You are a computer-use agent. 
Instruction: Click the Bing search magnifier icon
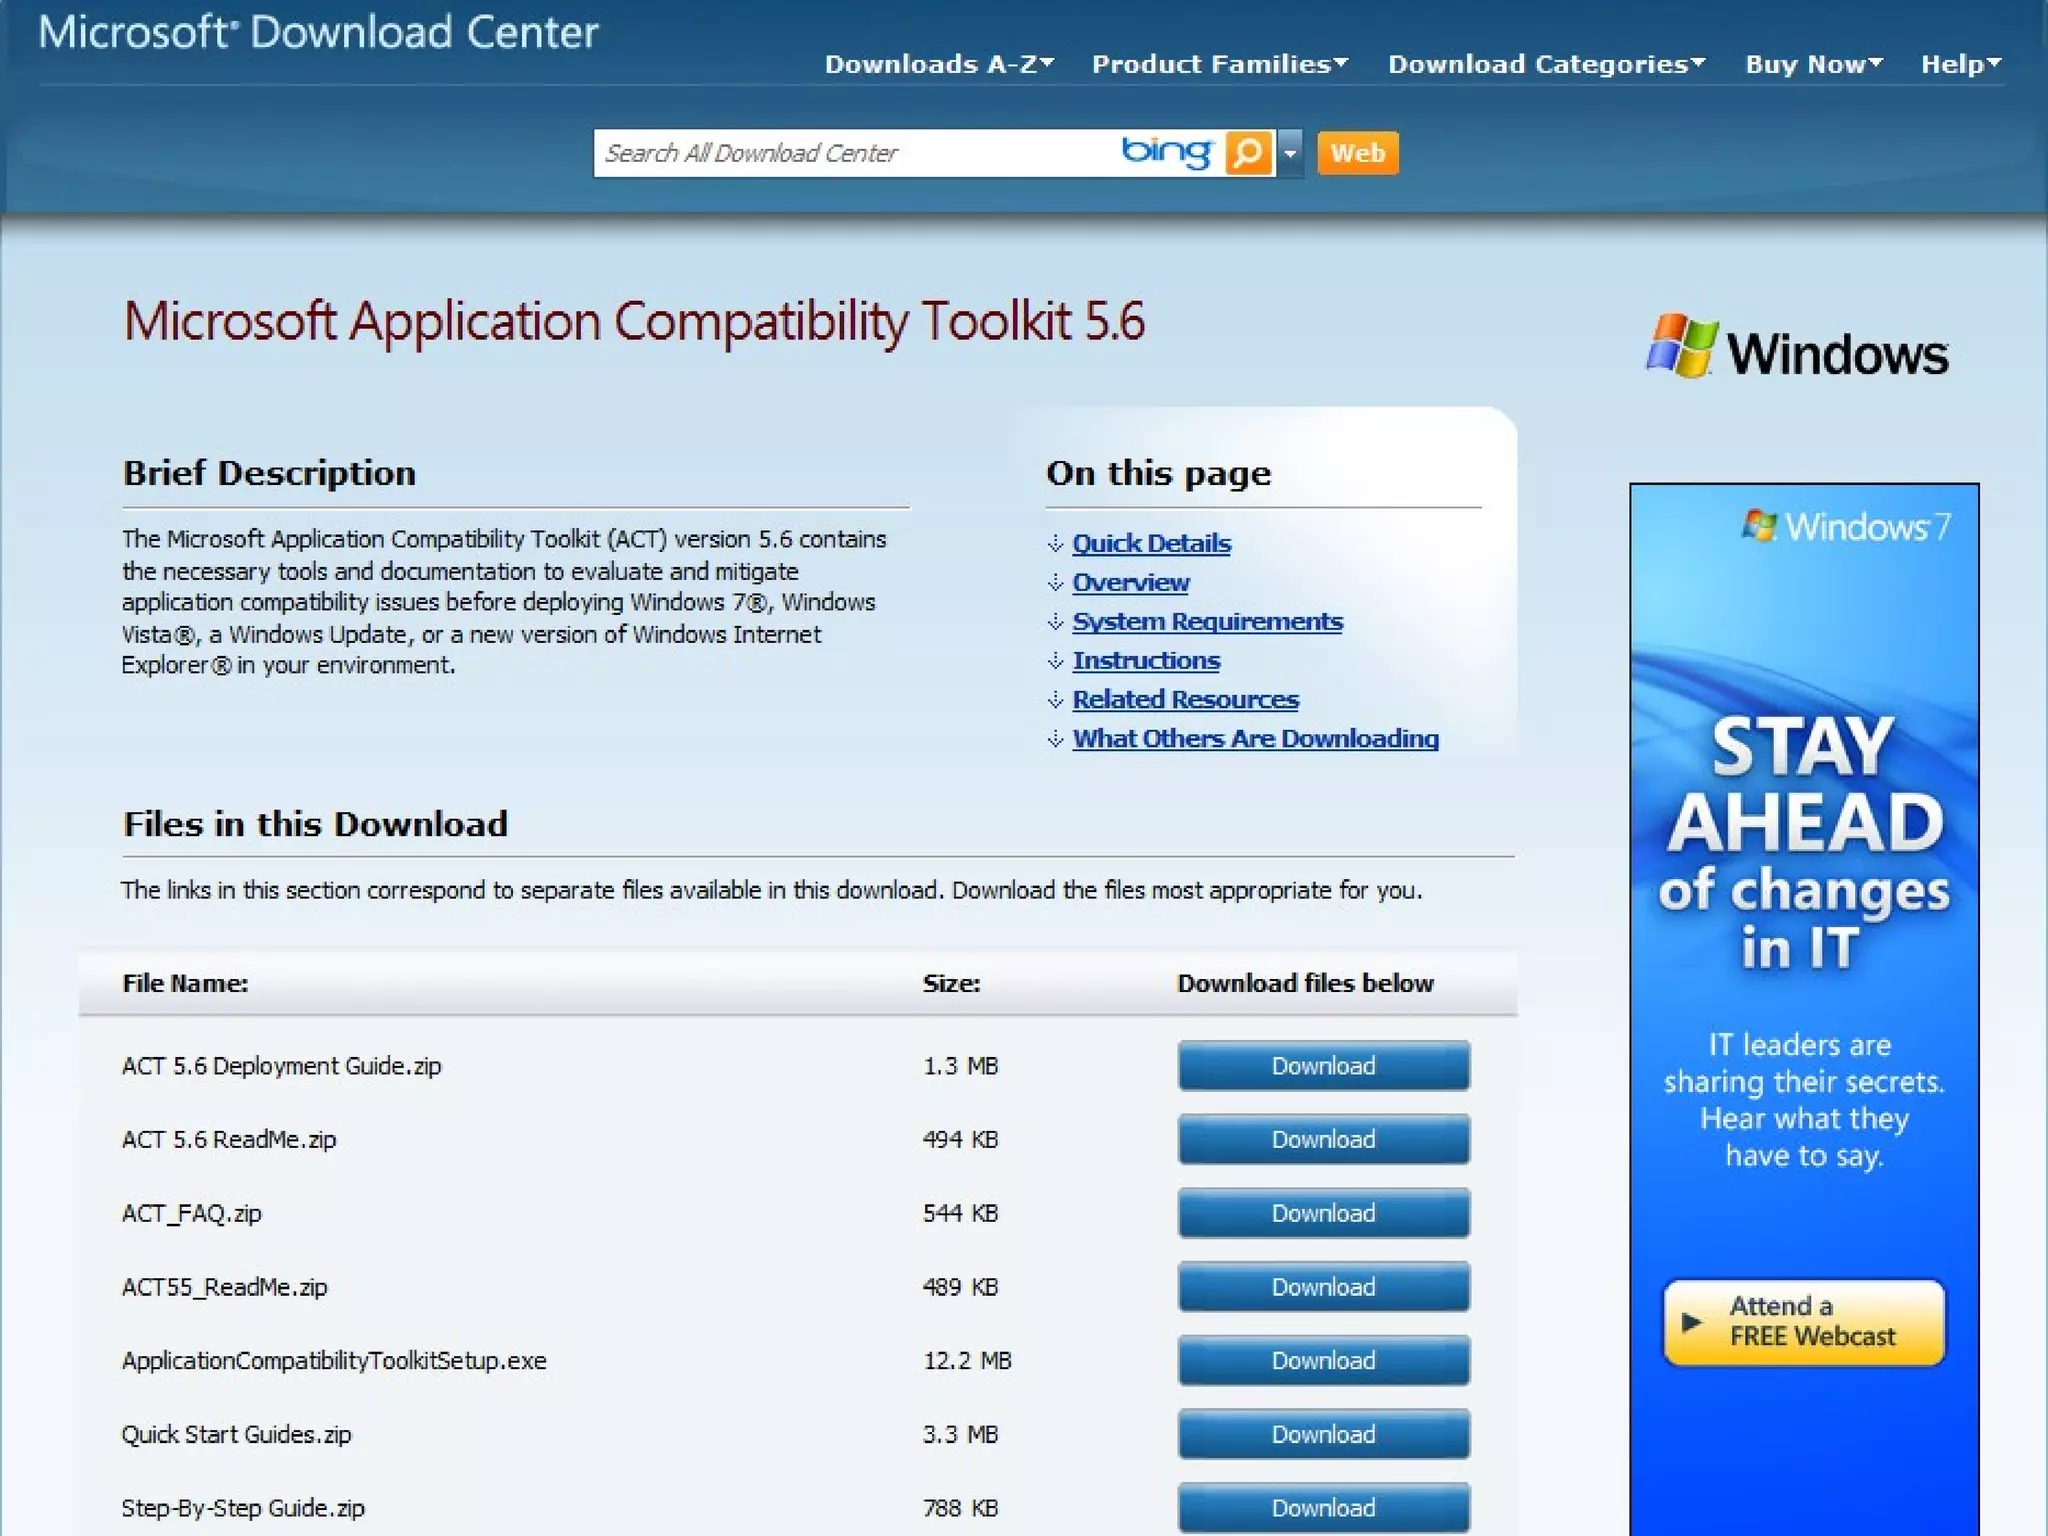pyautogui.click(x=1248, y=153)
